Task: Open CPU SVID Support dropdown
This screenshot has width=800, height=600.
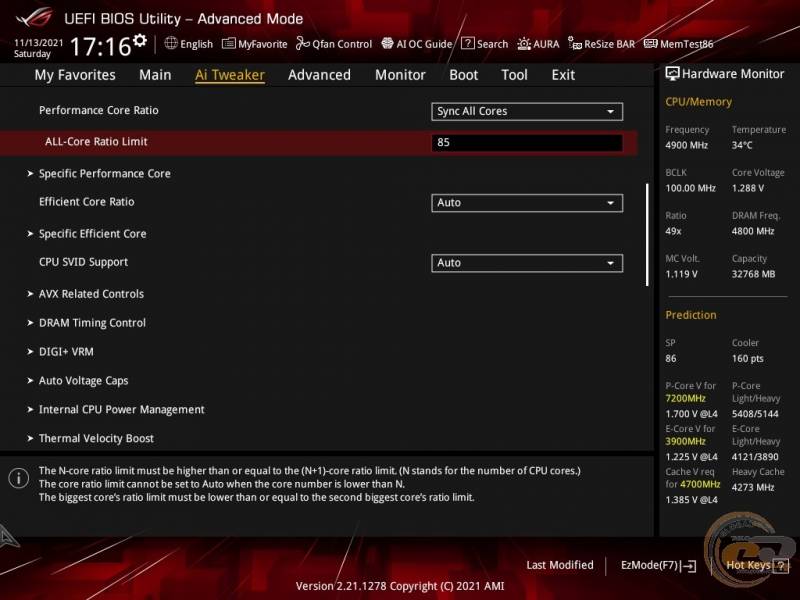Action: (x=527, y=263)
